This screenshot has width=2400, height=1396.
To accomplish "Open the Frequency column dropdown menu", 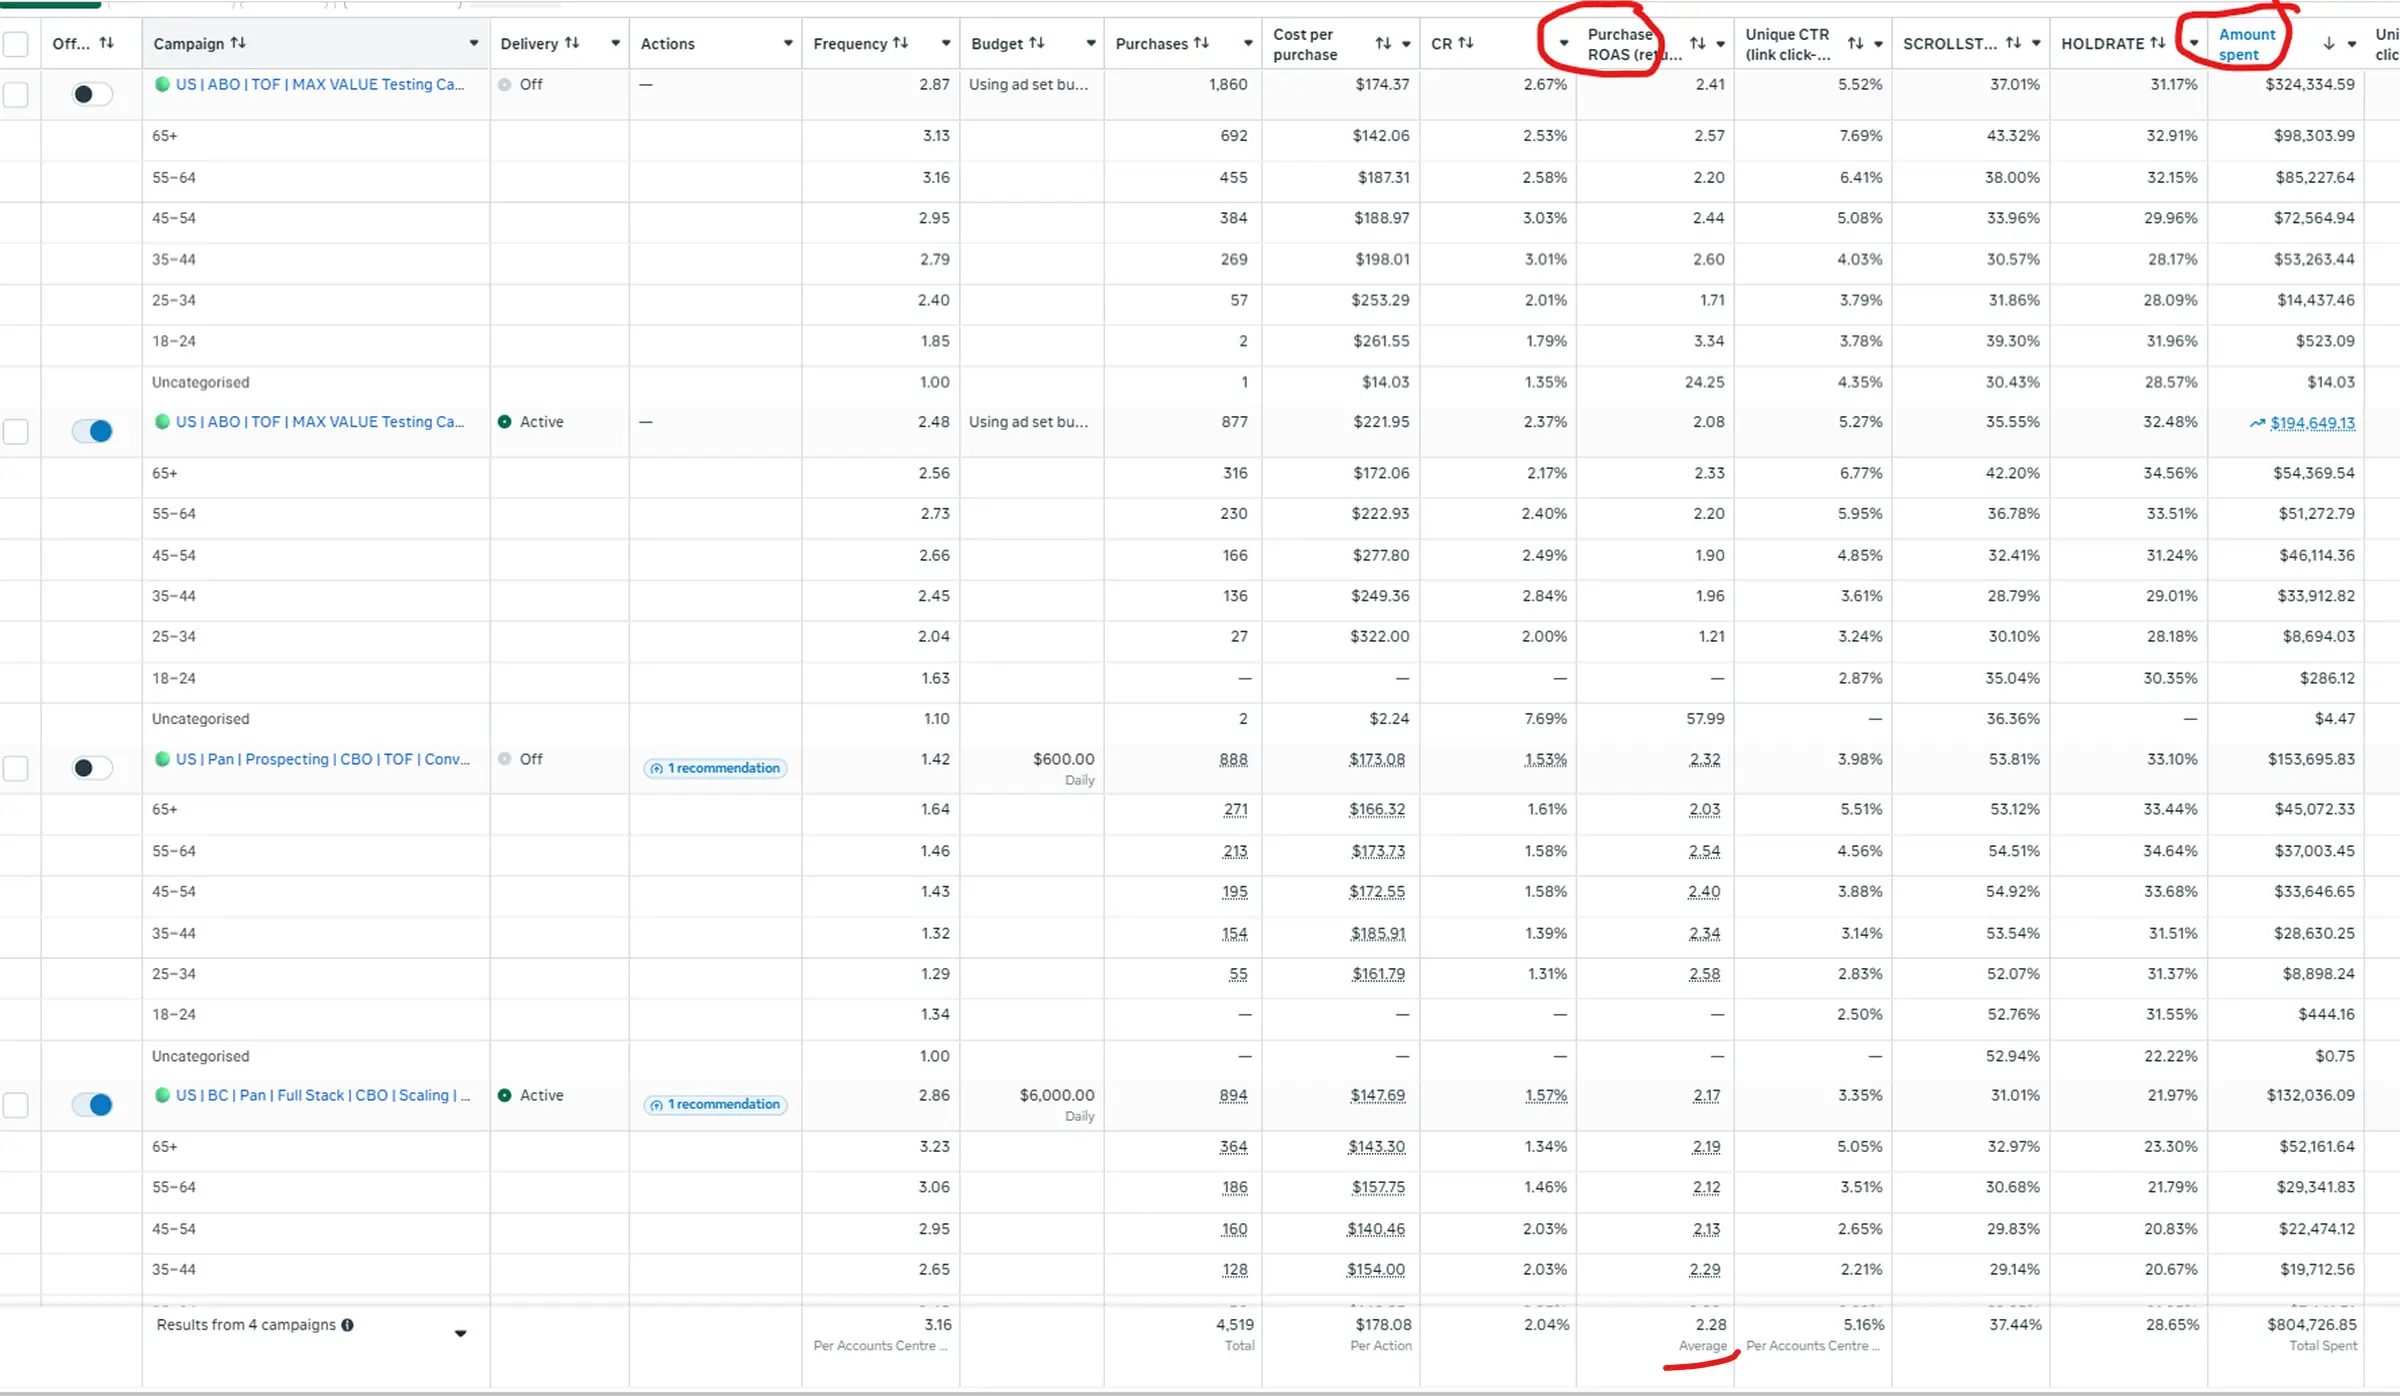I will coord(945,43).
